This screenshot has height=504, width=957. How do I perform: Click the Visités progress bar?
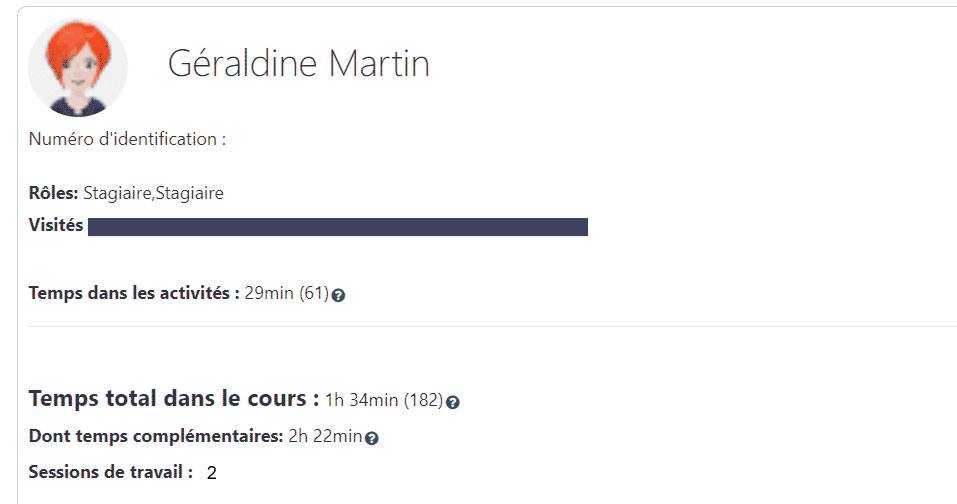pyautogui.click(x=338, y=227)
